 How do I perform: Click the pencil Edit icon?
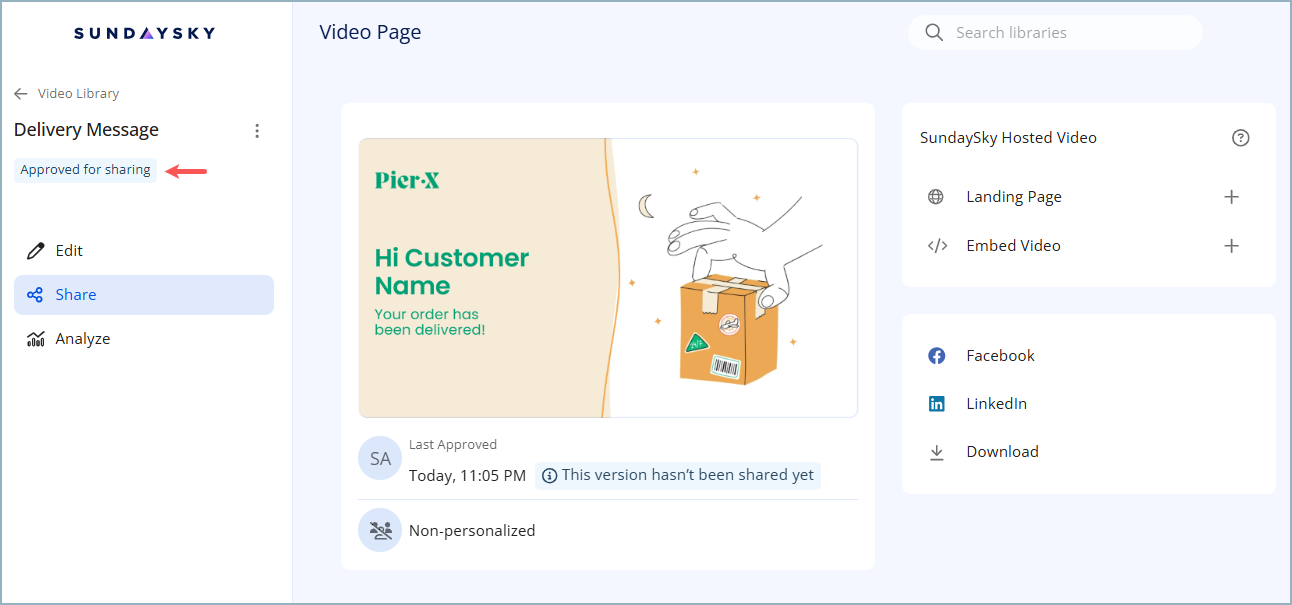(35, 251)
